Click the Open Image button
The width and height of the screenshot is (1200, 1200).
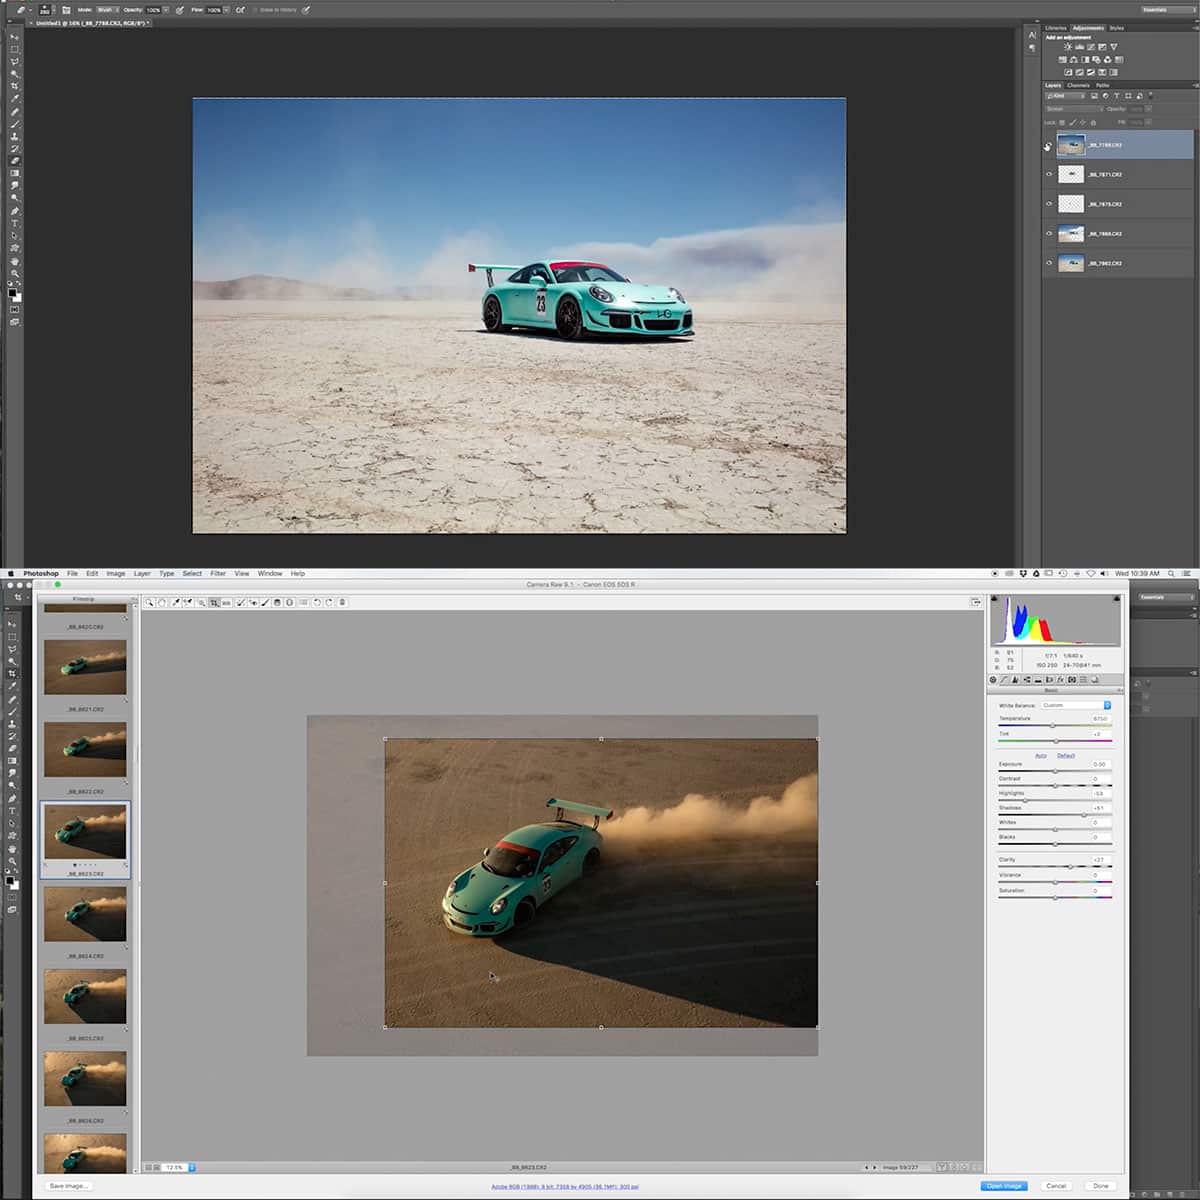pyautogui.click(x=1003, y=1186)
